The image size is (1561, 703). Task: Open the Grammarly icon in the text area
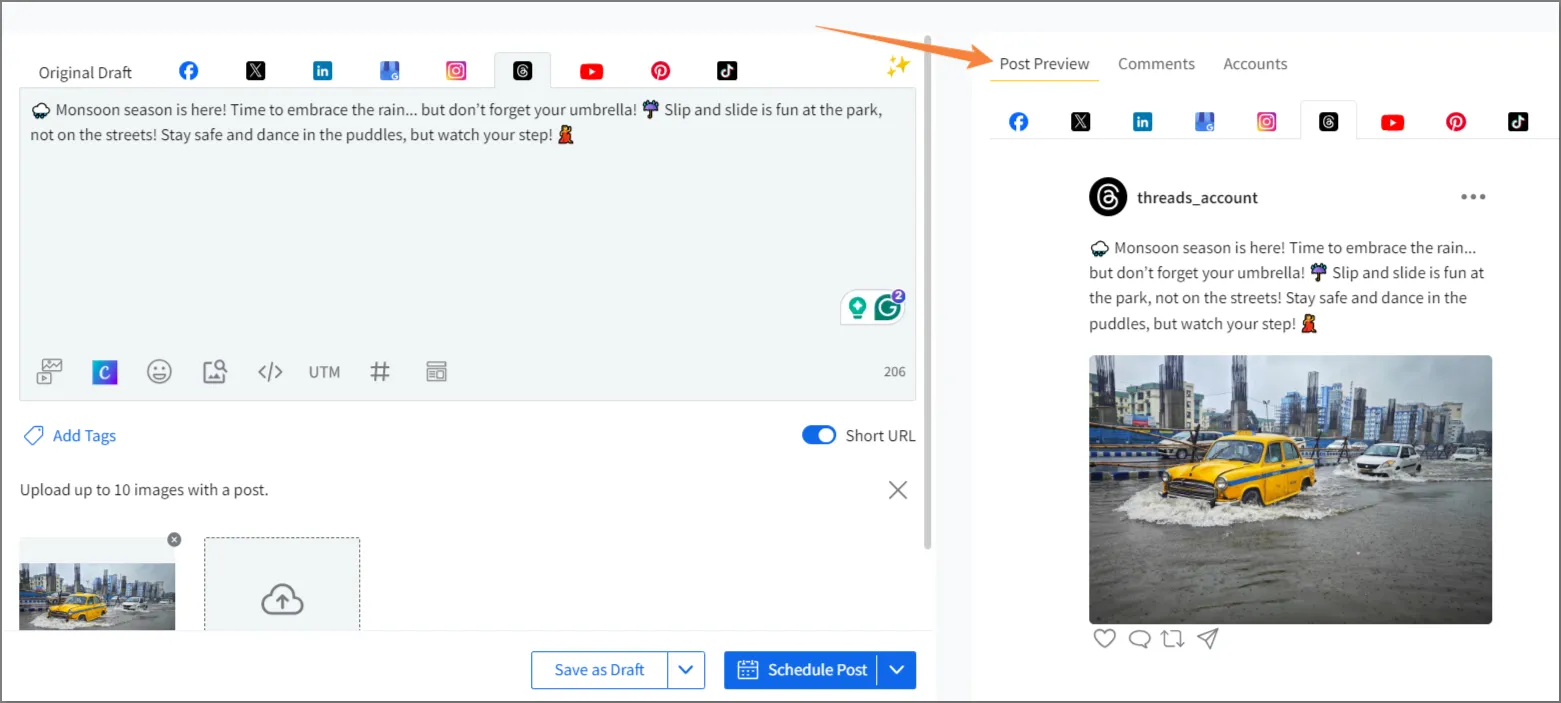point(888,308)
